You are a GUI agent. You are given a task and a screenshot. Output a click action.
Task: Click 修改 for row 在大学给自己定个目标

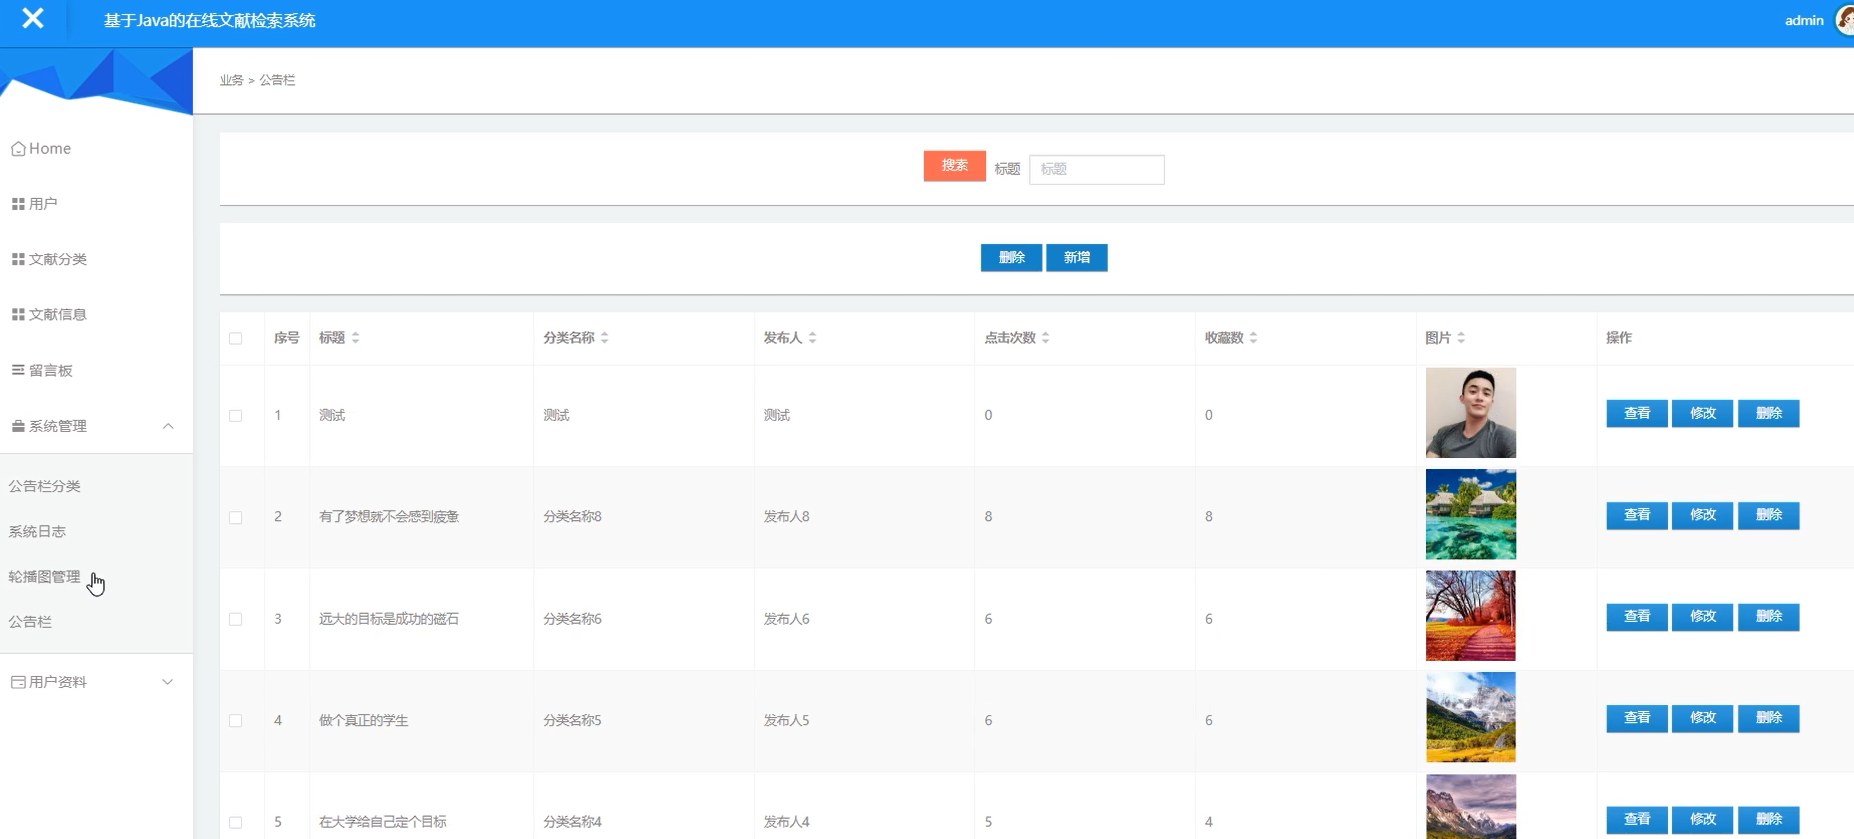[x=1703, y=820]
